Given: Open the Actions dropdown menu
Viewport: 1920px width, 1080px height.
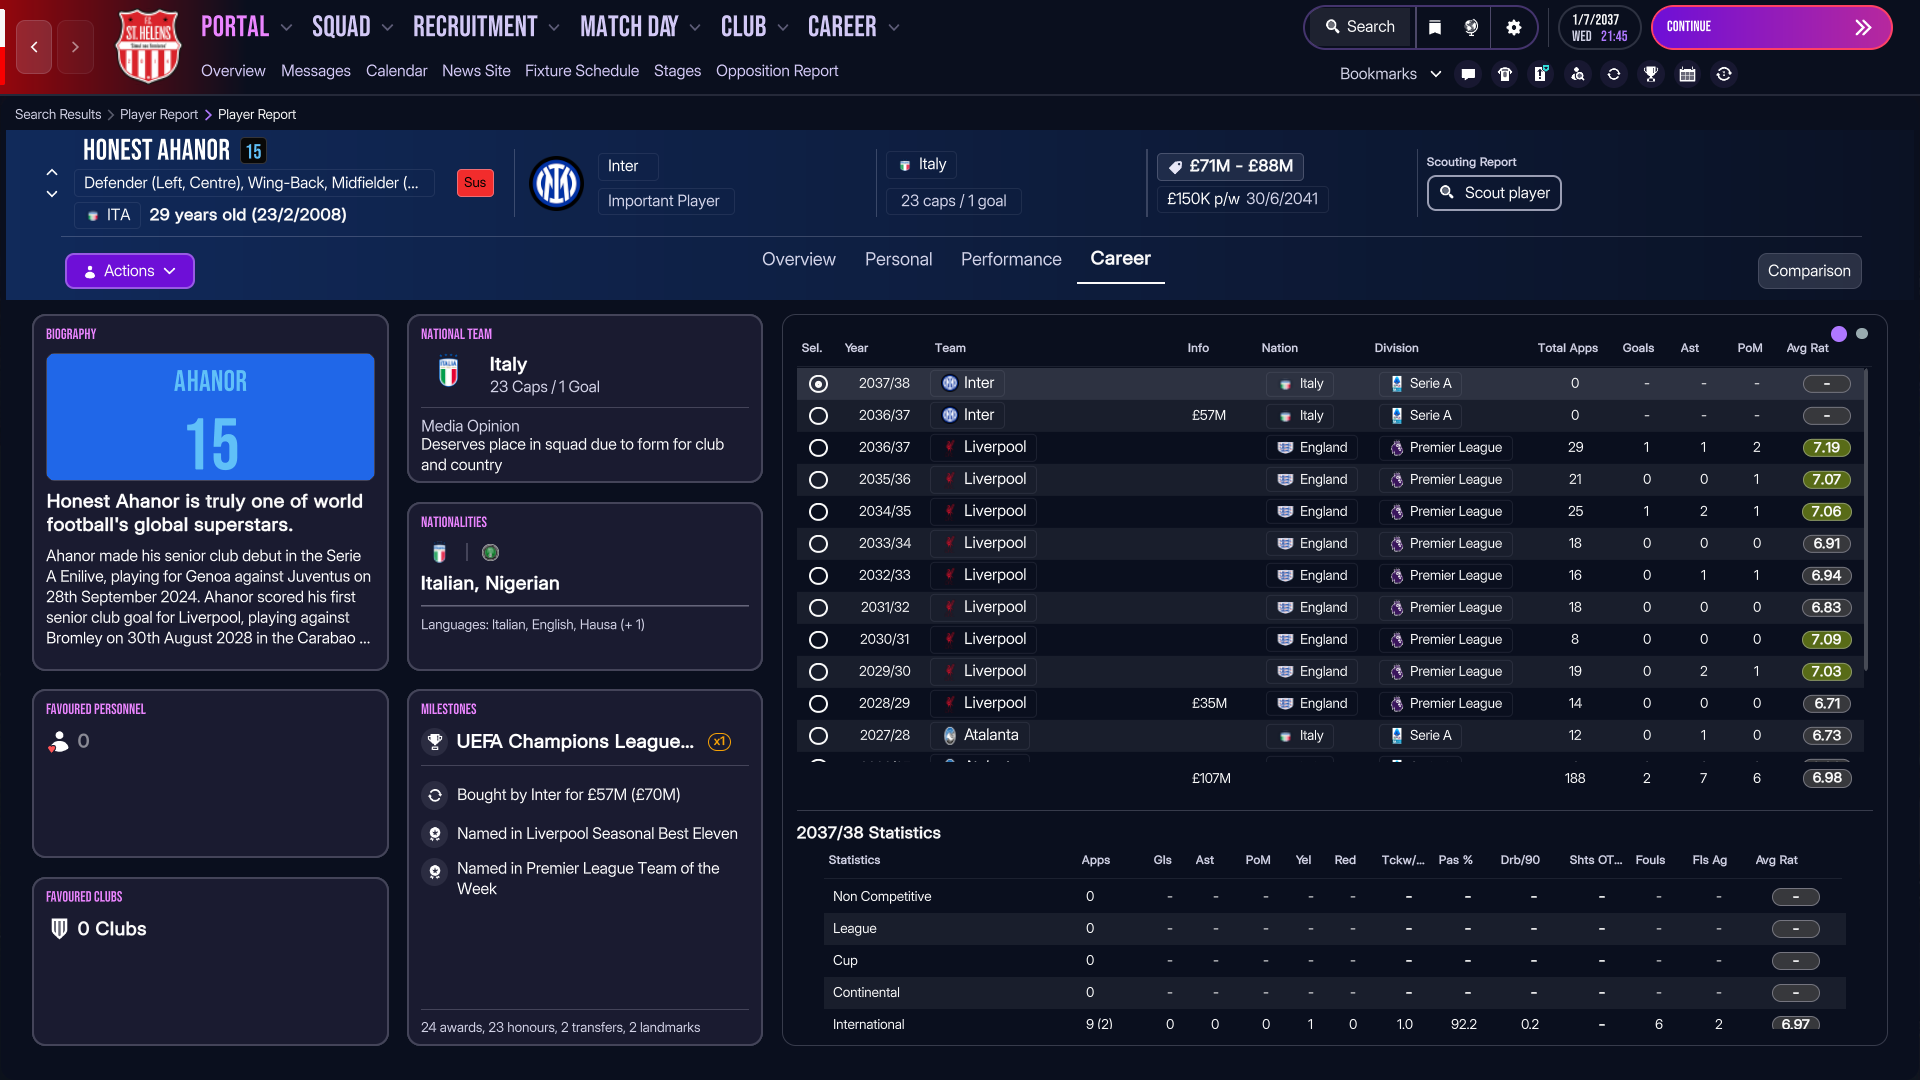Looking at the screenshot, I should point(130,271).
